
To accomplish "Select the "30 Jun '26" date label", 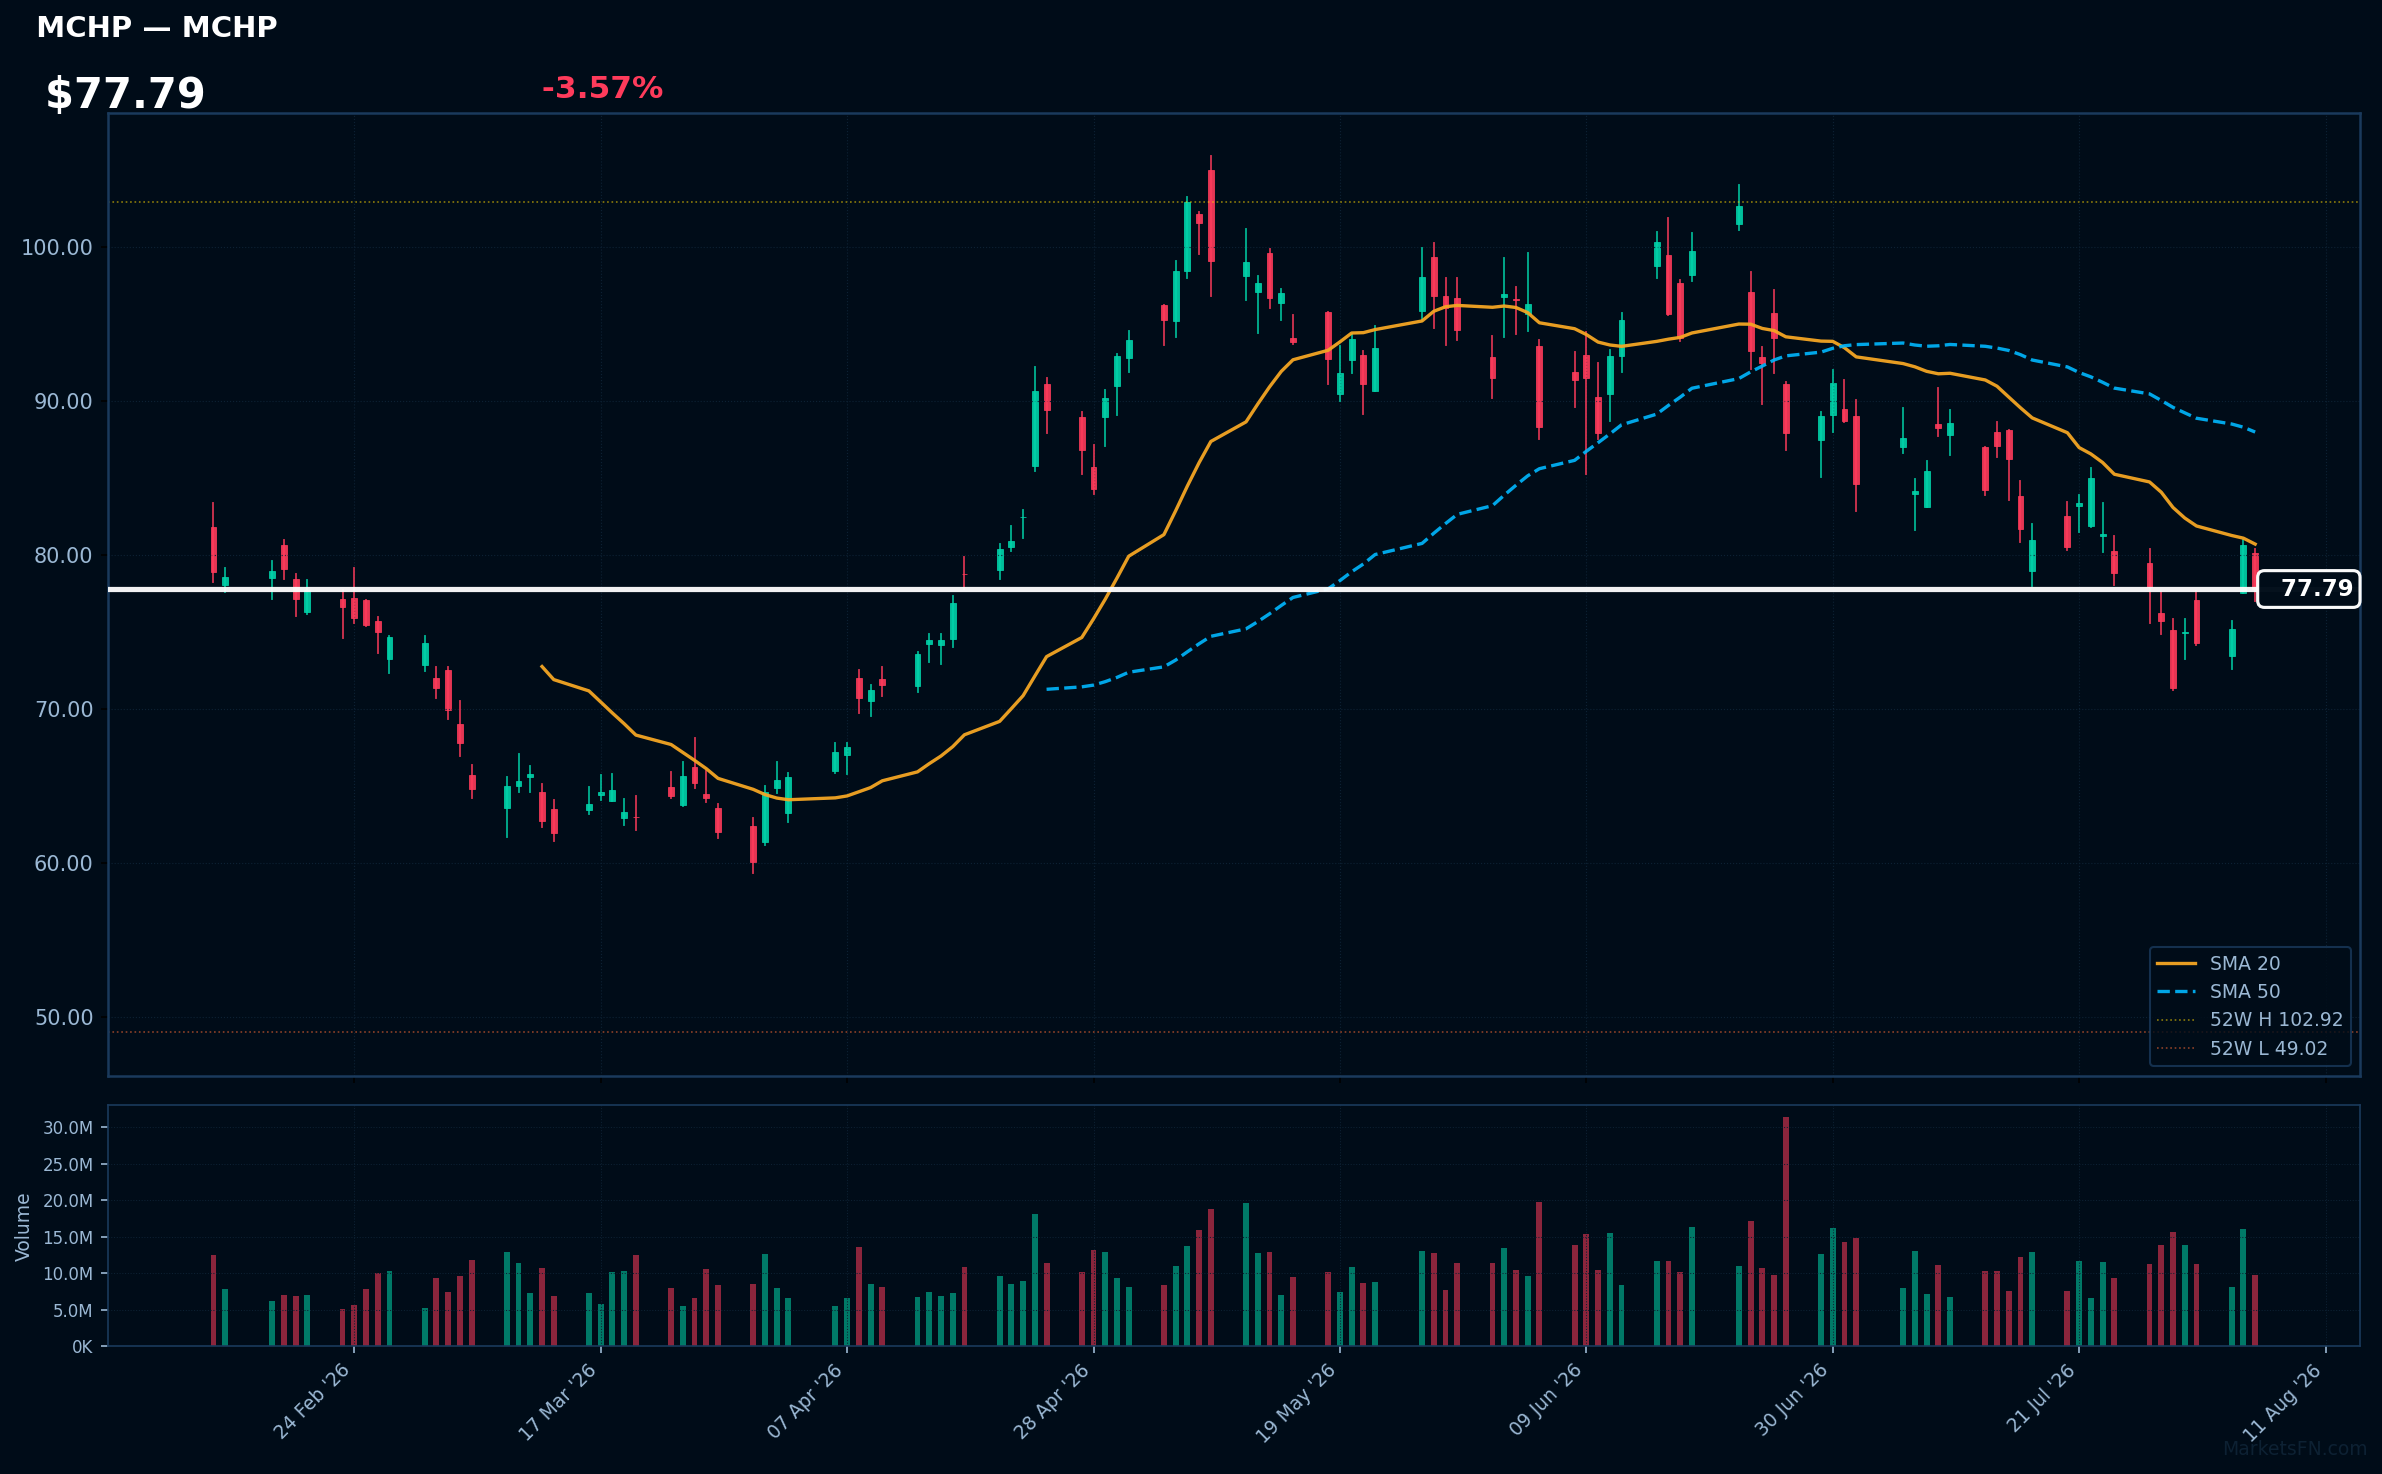I will coord(1791,1401).
